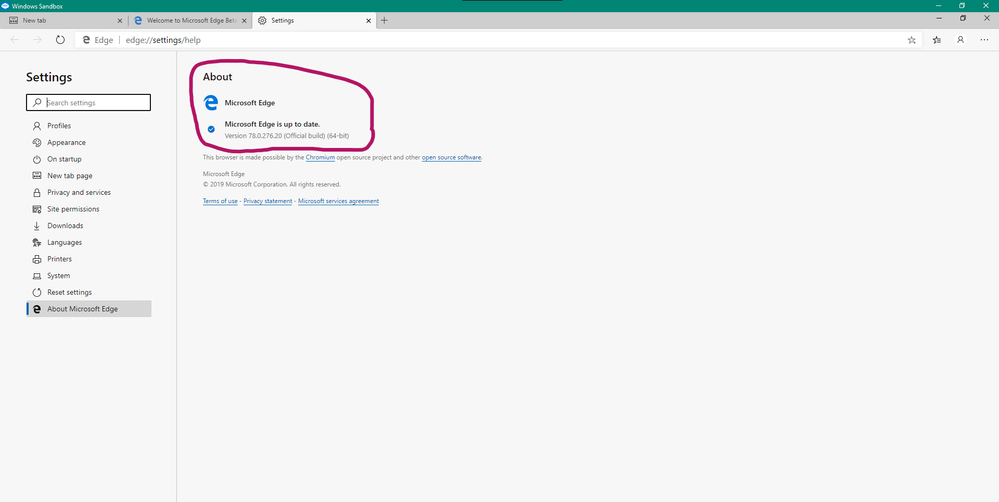This screenshot has width=999, height=502.
Task: Select About Microsoft Edge in the sidebar
Action: pyautogui.click(x=89, y=309)
